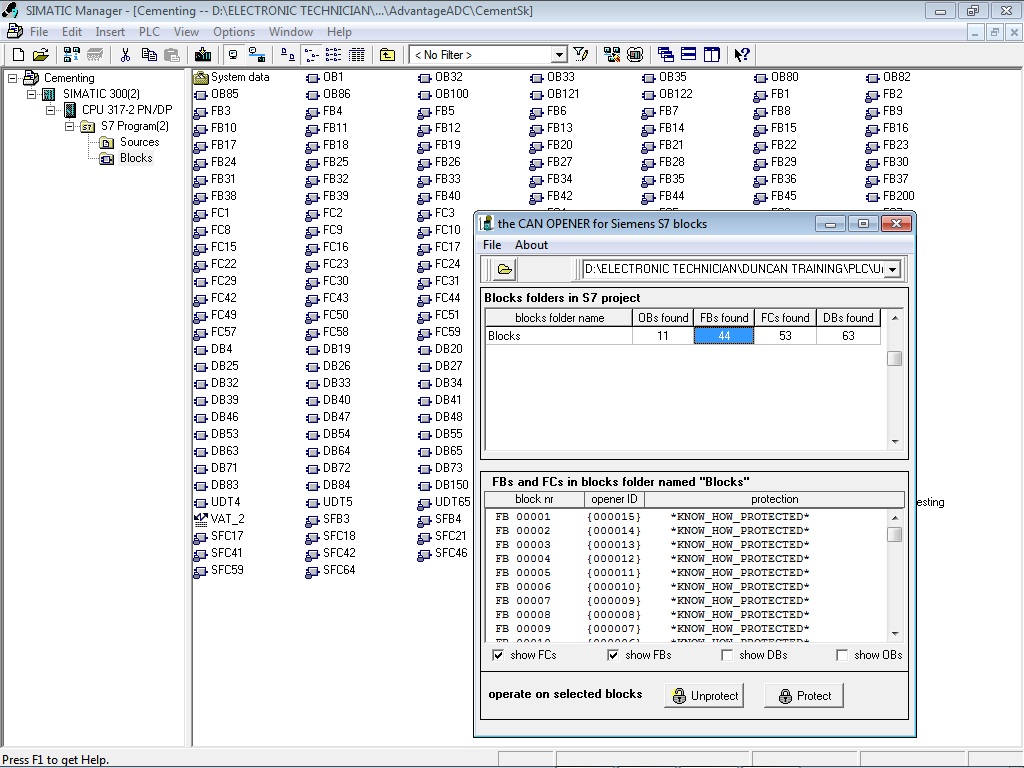Screen dimensions: 1024x768
Task: Click the Copy toolbar icon
Action: tap(149, 55)
